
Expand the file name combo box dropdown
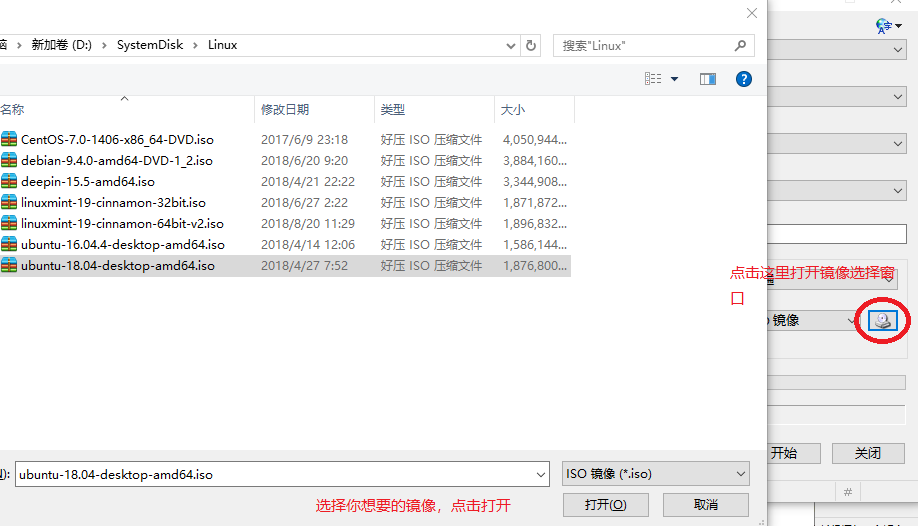point(540,474)
